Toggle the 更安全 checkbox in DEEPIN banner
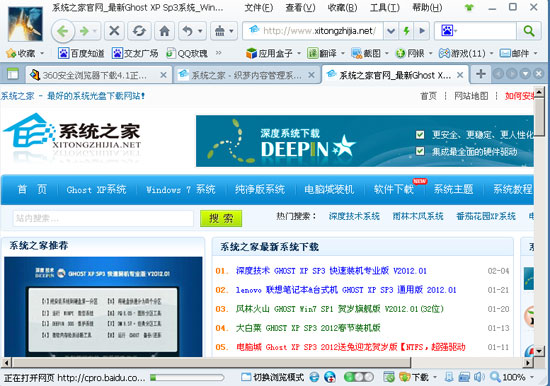The image size is (550, 386). (420, 135)
